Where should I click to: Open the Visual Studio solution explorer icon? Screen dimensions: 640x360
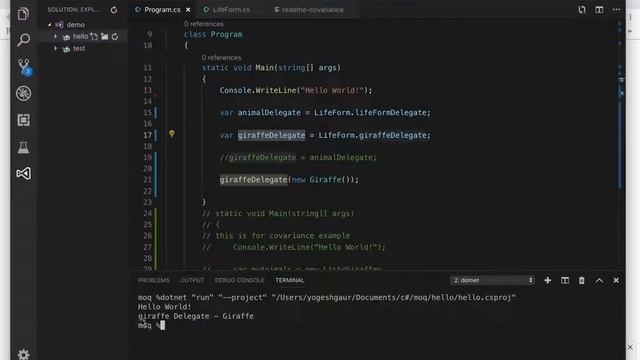click(x=23, y=173)
